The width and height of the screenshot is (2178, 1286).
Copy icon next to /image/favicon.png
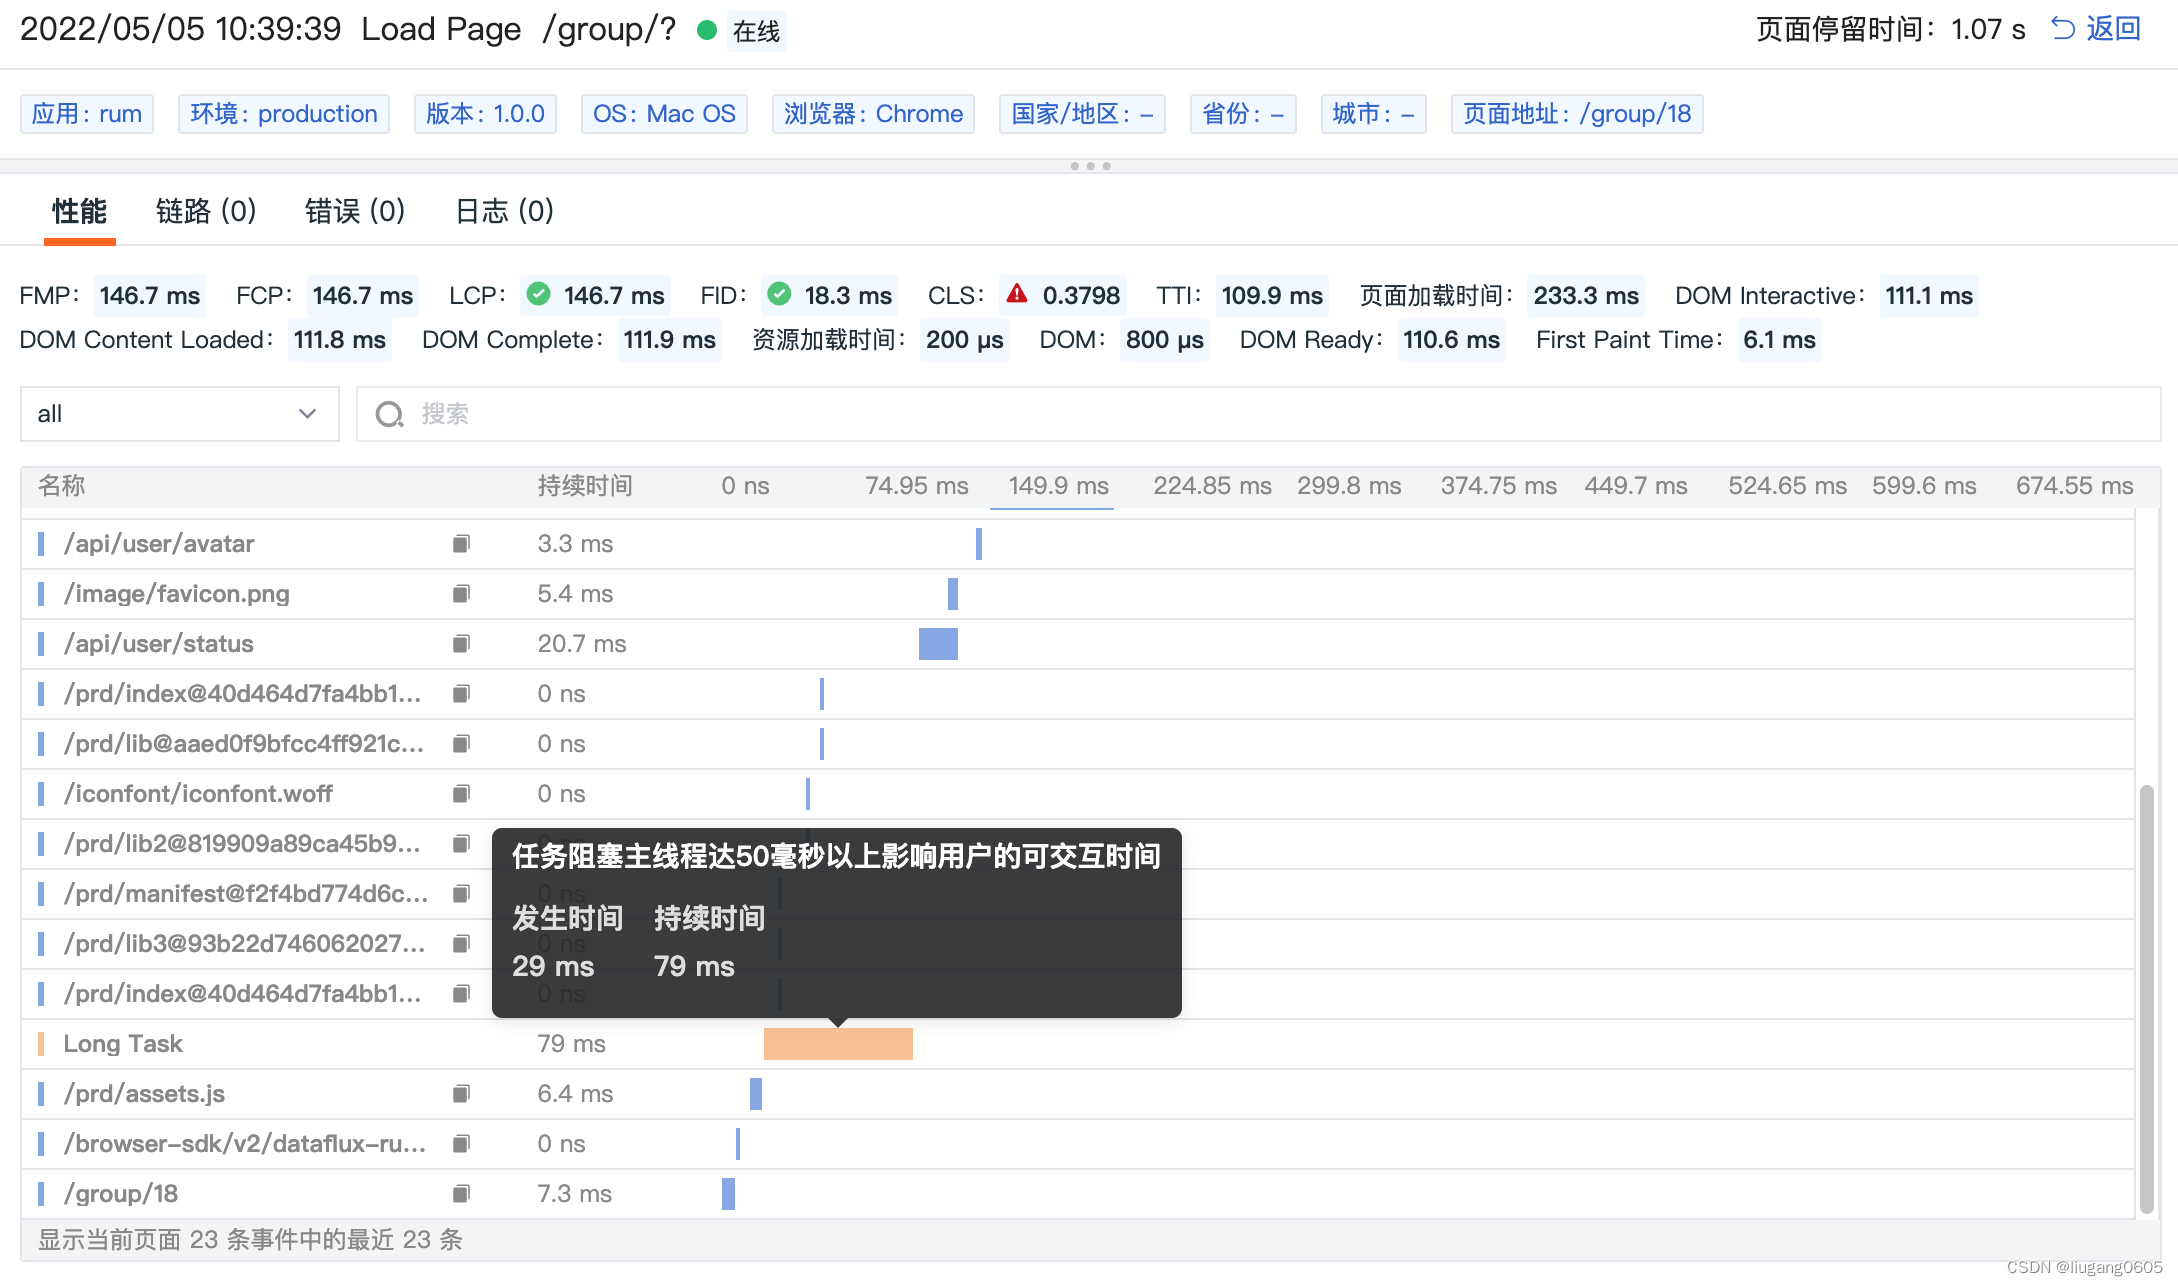point(461,594)
